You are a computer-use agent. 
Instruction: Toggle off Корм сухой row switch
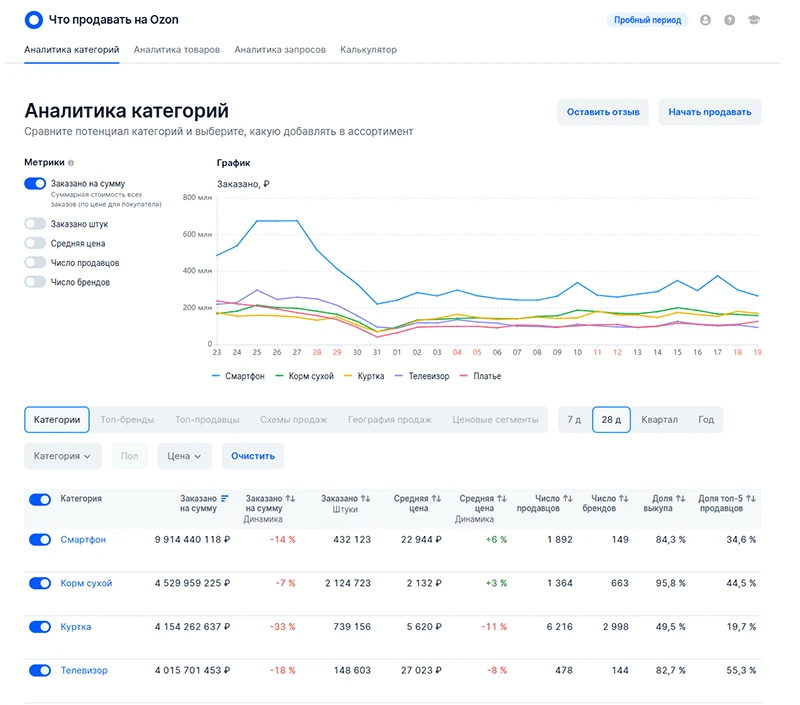pyautogui.click(x=40, y=583)
